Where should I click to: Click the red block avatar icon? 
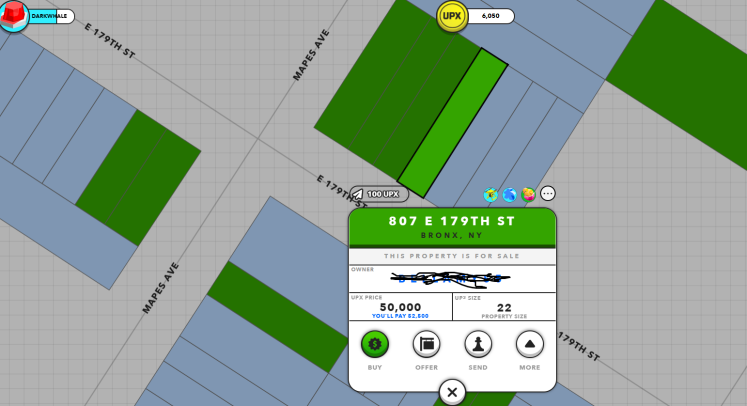[x=14, y=16]
